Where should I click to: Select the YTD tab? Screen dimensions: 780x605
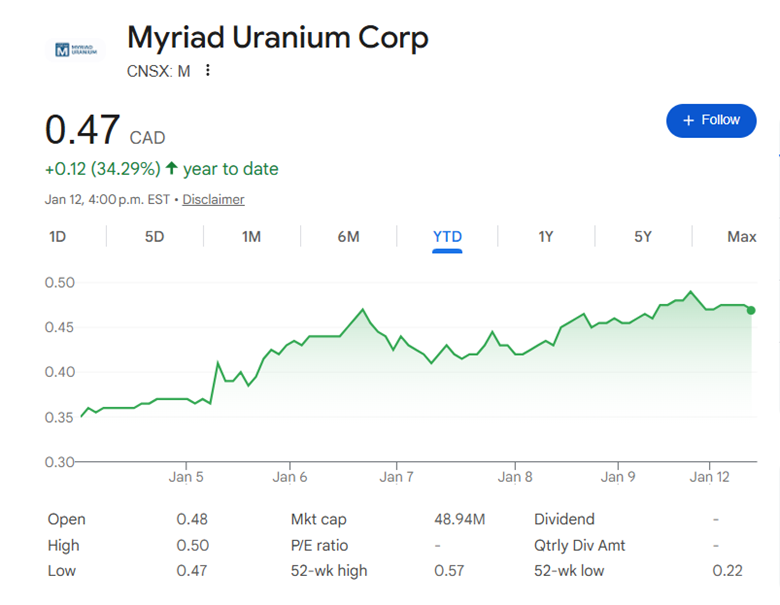[x=447, y=237]
